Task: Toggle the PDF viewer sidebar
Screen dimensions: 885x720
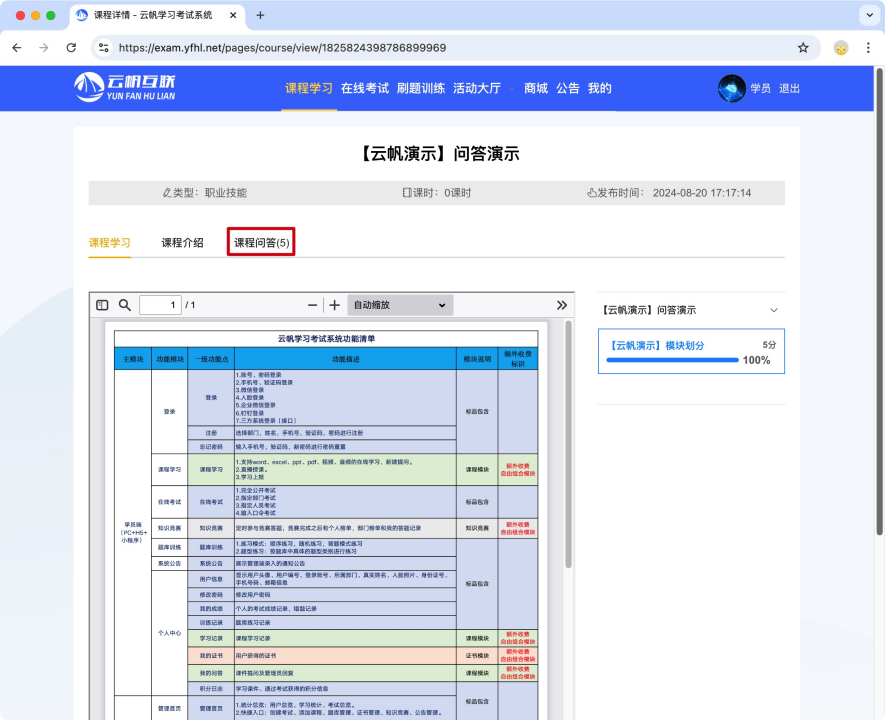Action: (102, 305)
